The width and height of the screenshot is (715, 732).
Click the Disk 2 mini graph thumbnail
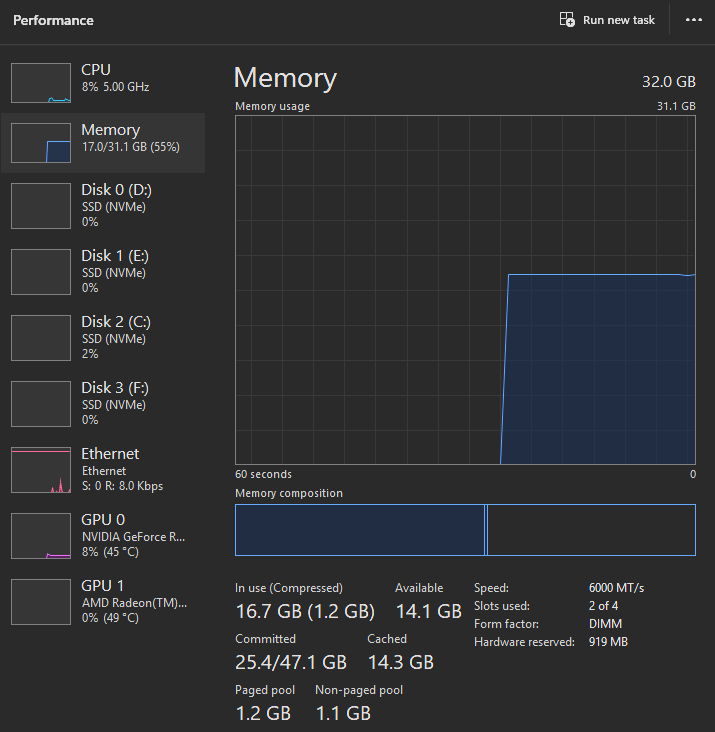point(41,338)
